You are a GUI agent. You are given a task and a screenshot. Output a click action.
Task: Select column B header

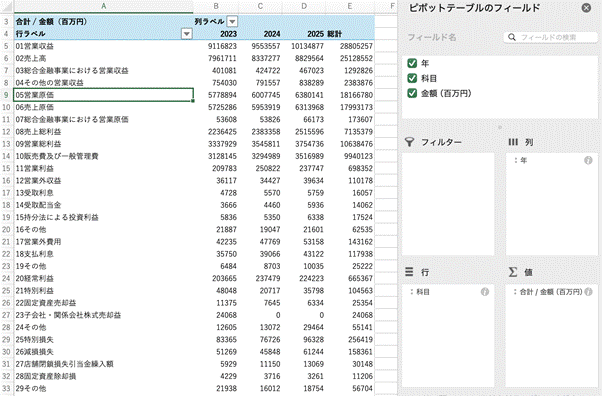tap(216, 6)
